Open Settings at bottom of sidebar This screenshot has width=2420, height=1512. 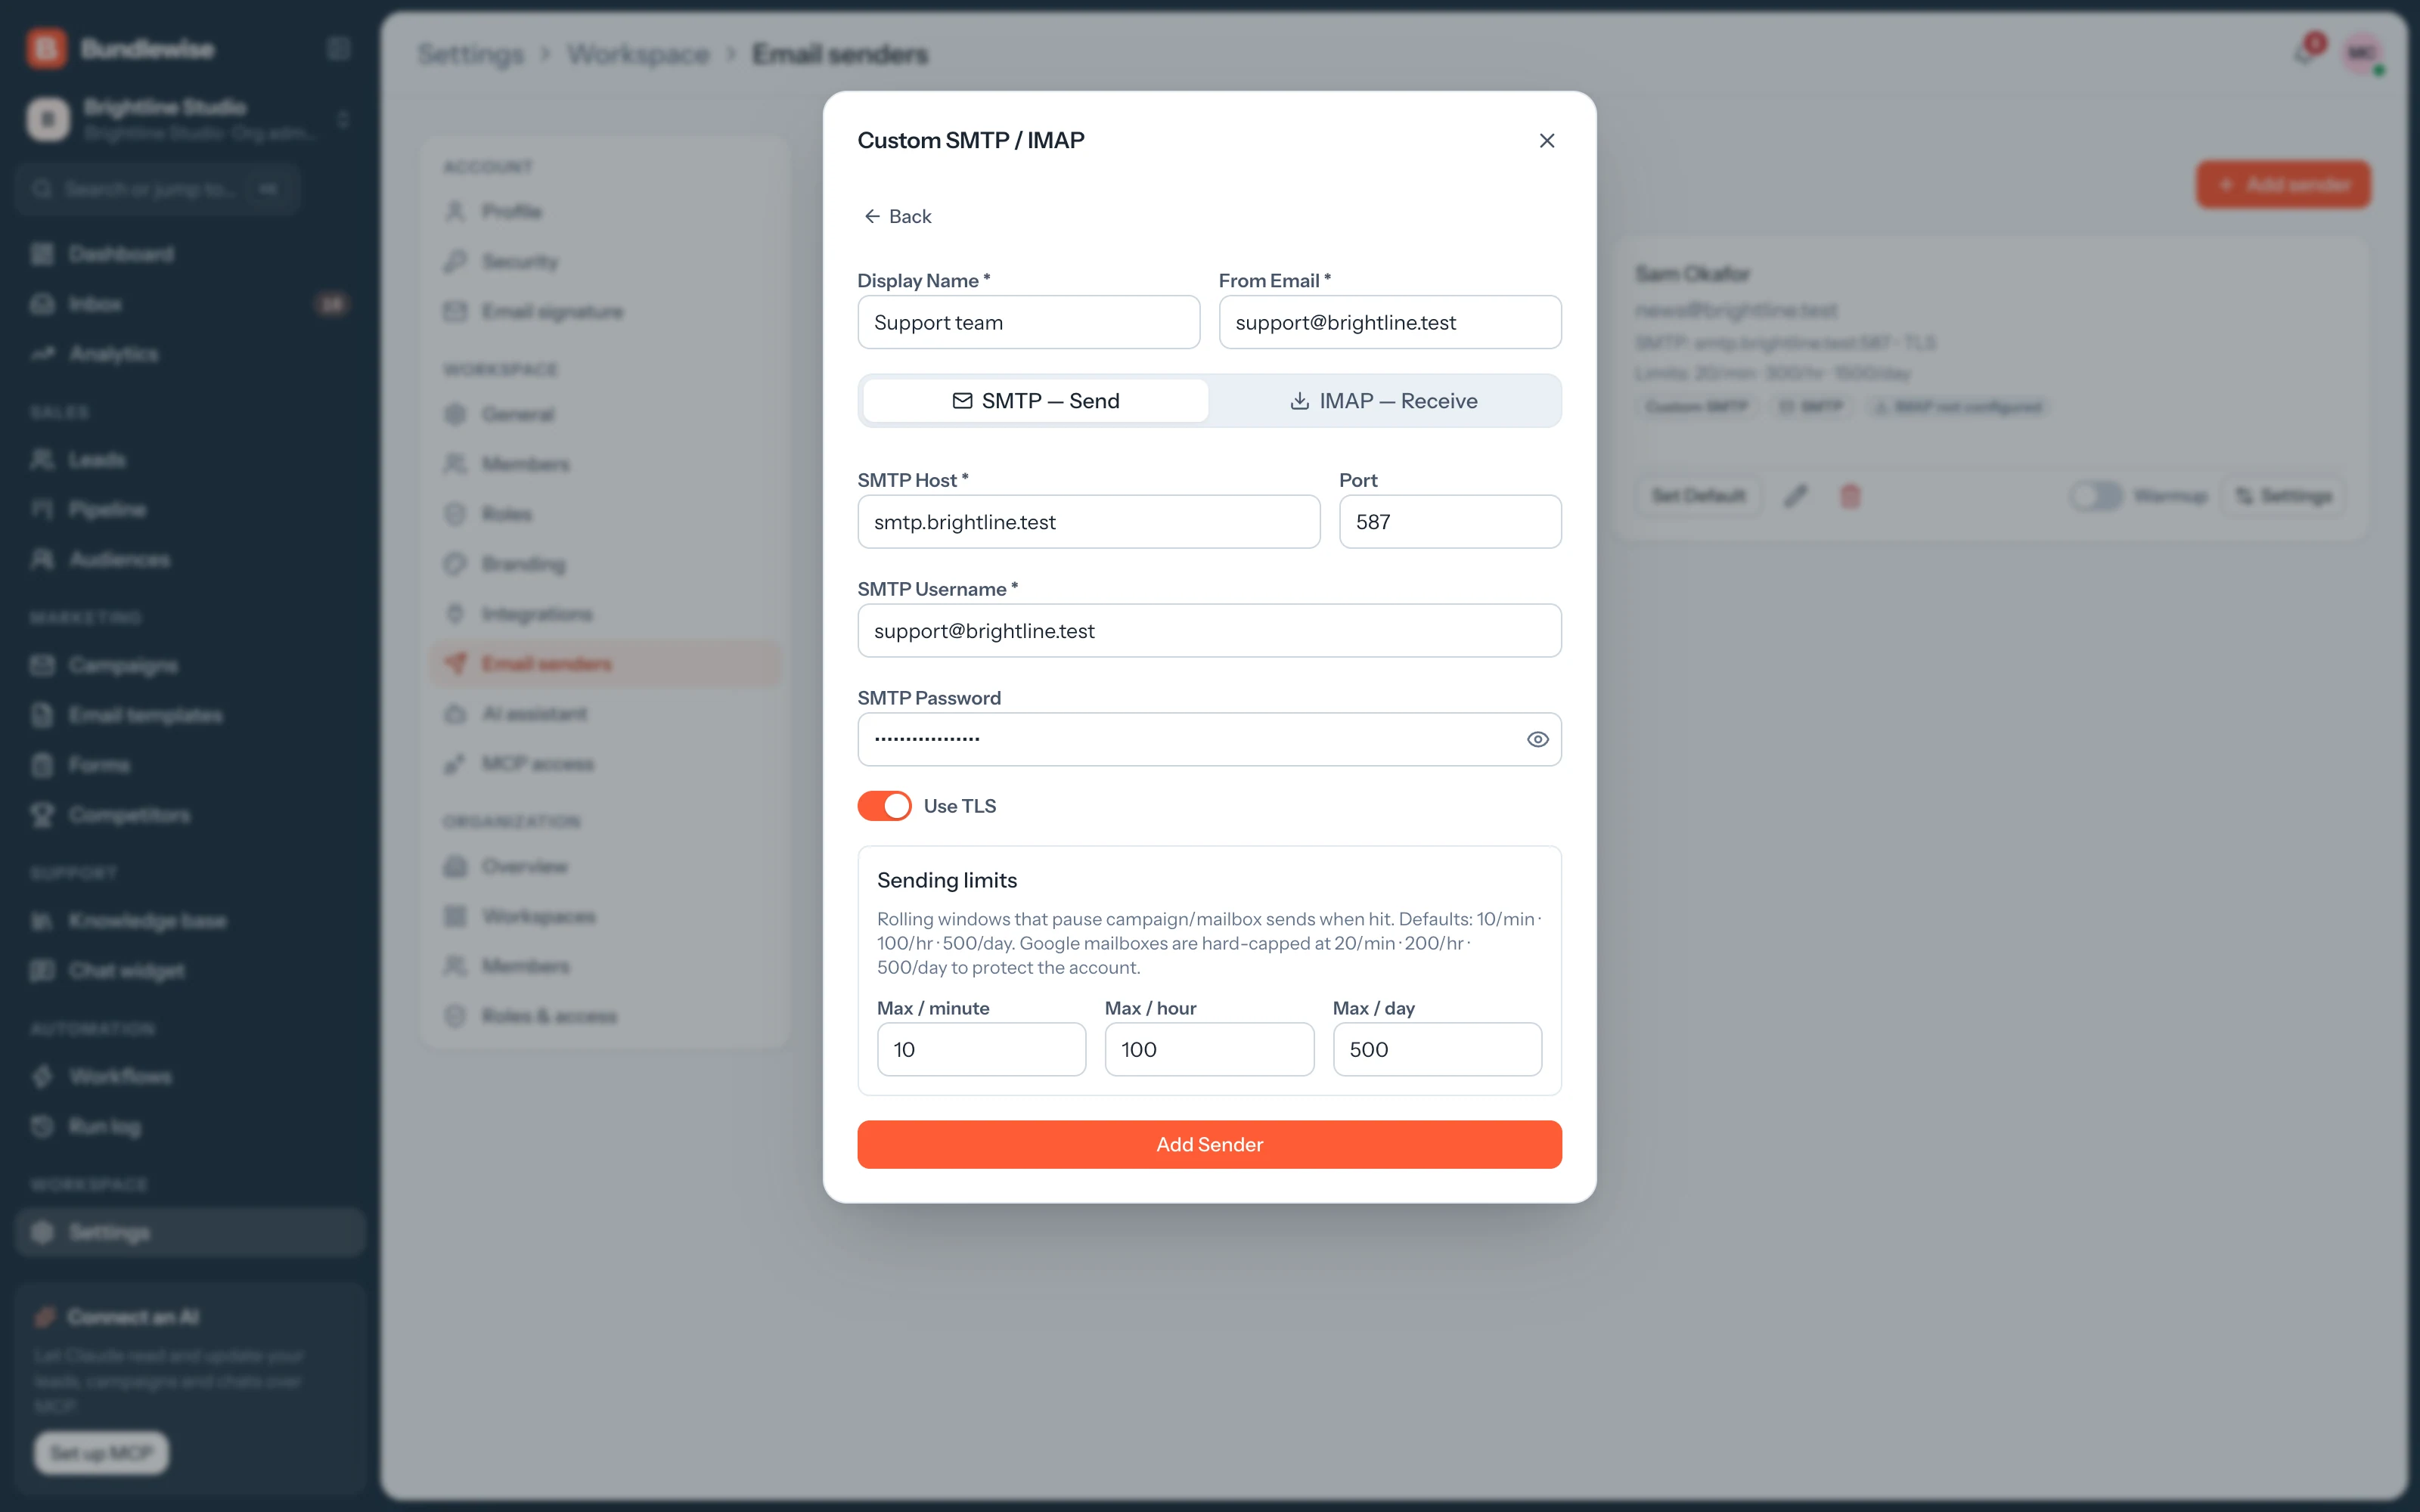pyautogui.click(x=190, y=1233)
